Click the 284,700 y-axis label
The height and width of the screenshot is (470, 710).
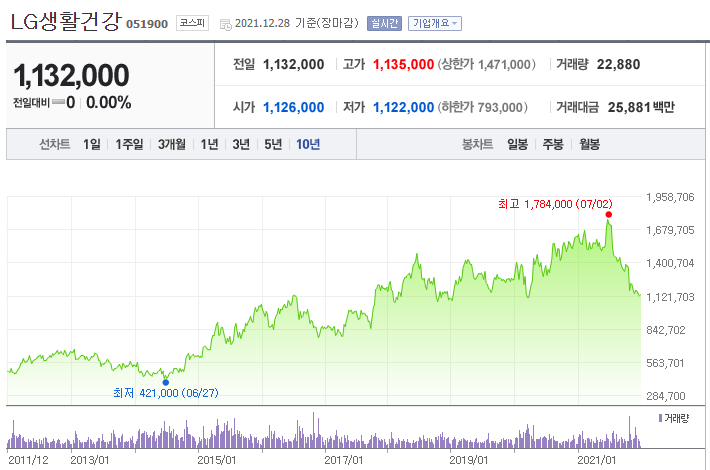[666, 396]
